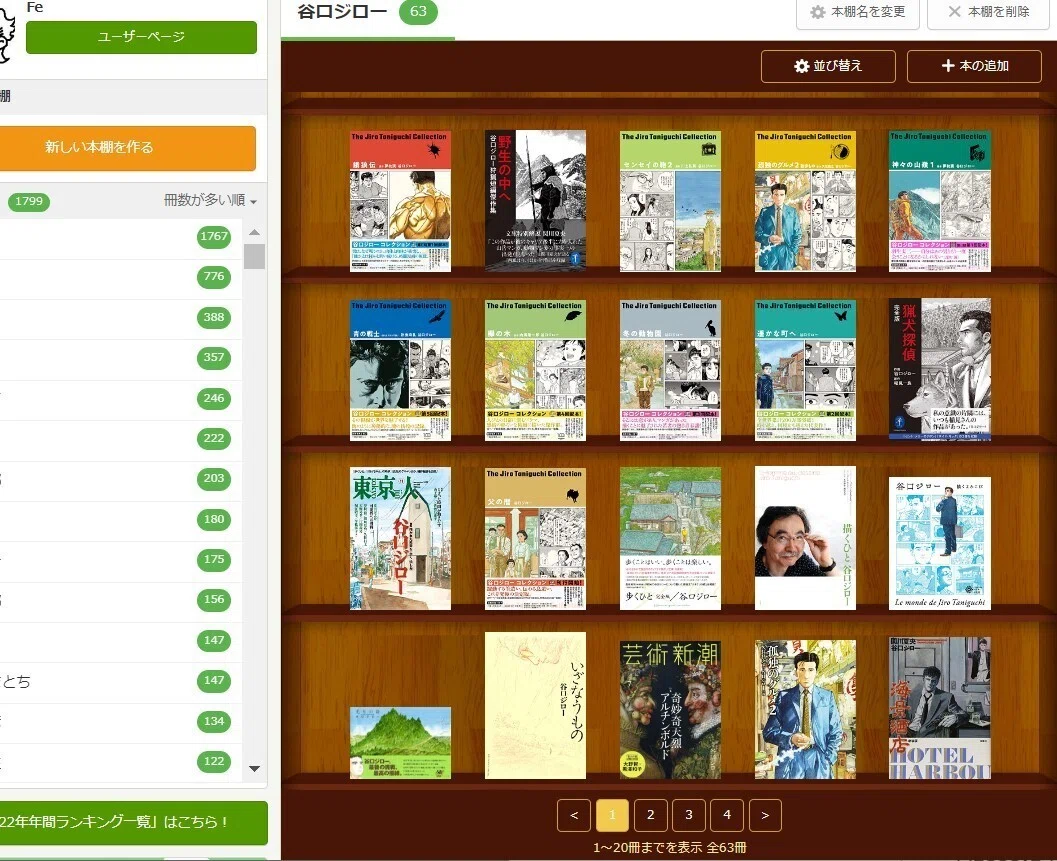Select the shelf with 122 books
1057x861 pixels.
coord(121,762)
